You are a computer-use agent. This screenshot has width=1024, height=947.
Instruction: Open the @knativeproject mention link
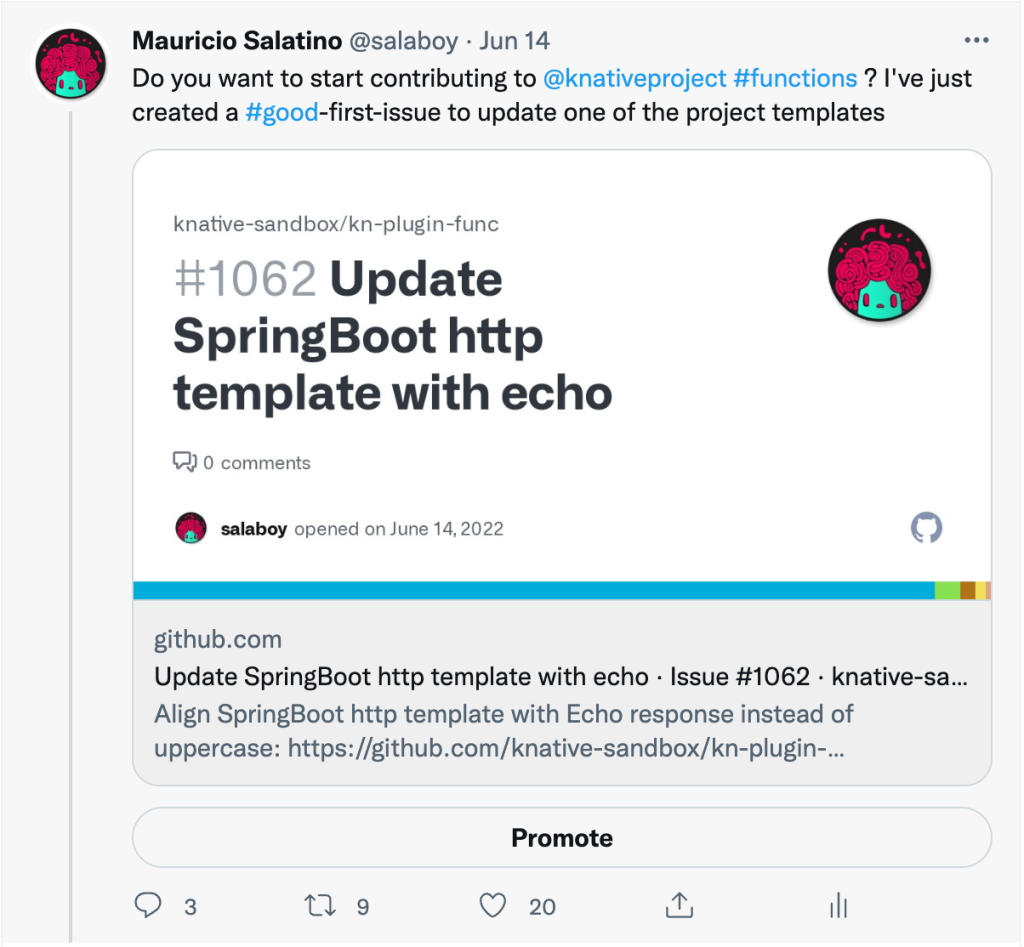[x=634, y=78]
